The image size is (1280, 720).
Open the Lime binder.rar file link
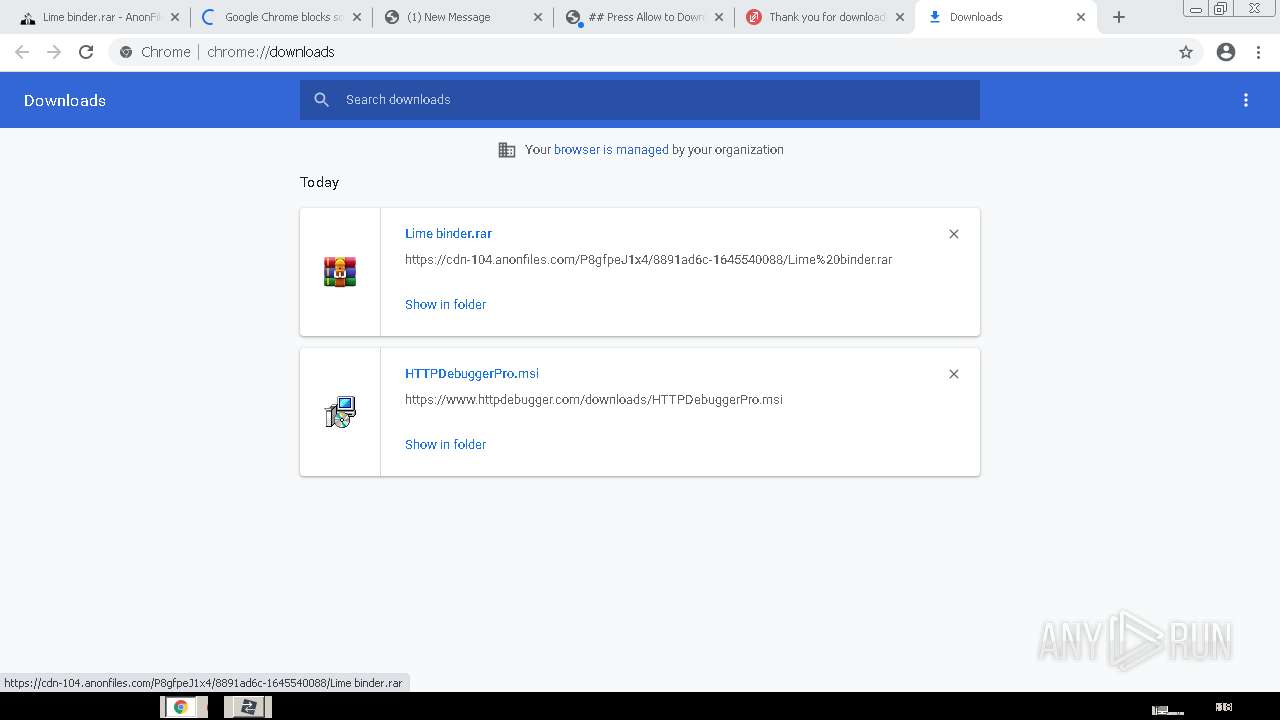[448, 234]
